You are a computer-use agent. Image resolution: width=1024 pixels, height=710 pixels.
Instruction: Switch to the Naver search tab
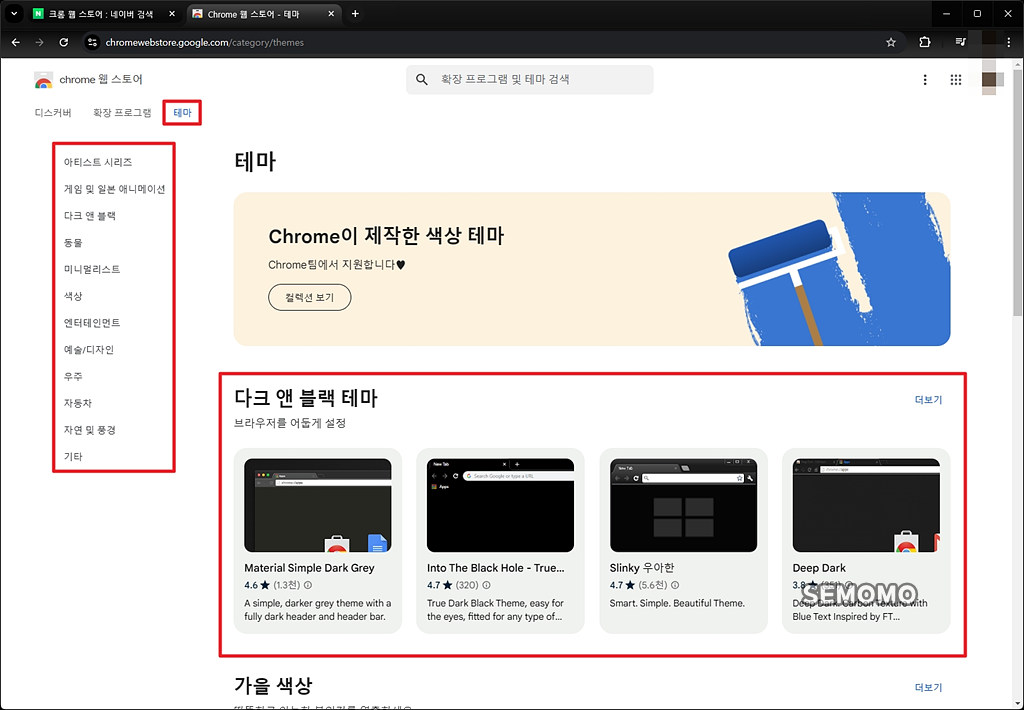point(100,14)
